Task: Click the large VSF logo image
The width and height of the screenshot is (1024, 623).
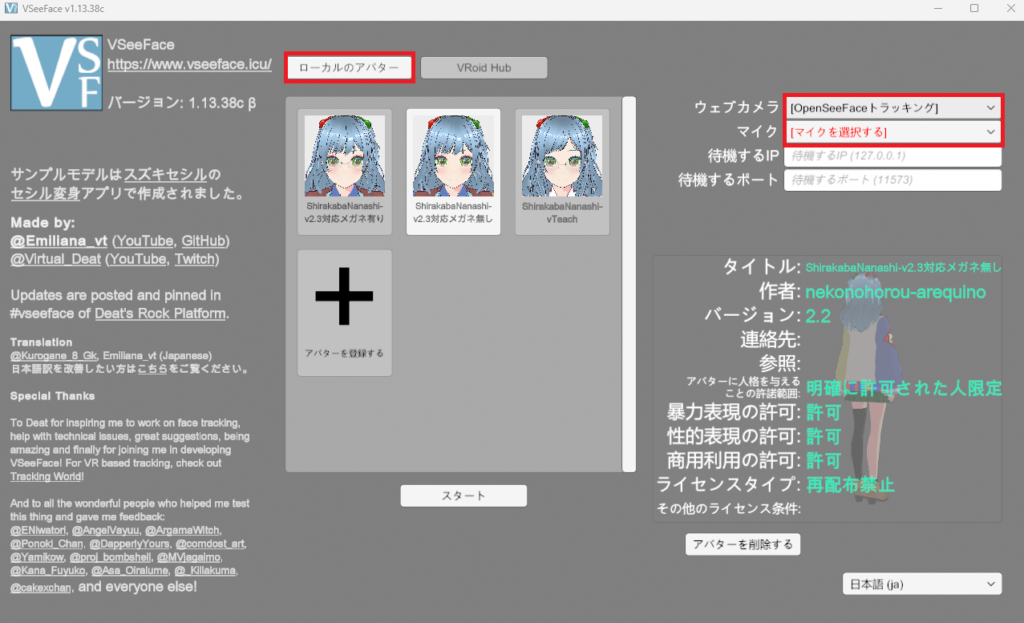Action: (57, 73)
